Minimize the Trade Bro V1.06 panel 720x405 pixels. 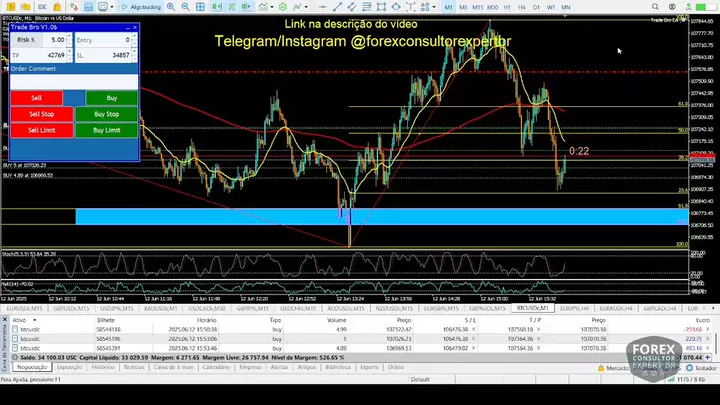(x=128, y=28)
